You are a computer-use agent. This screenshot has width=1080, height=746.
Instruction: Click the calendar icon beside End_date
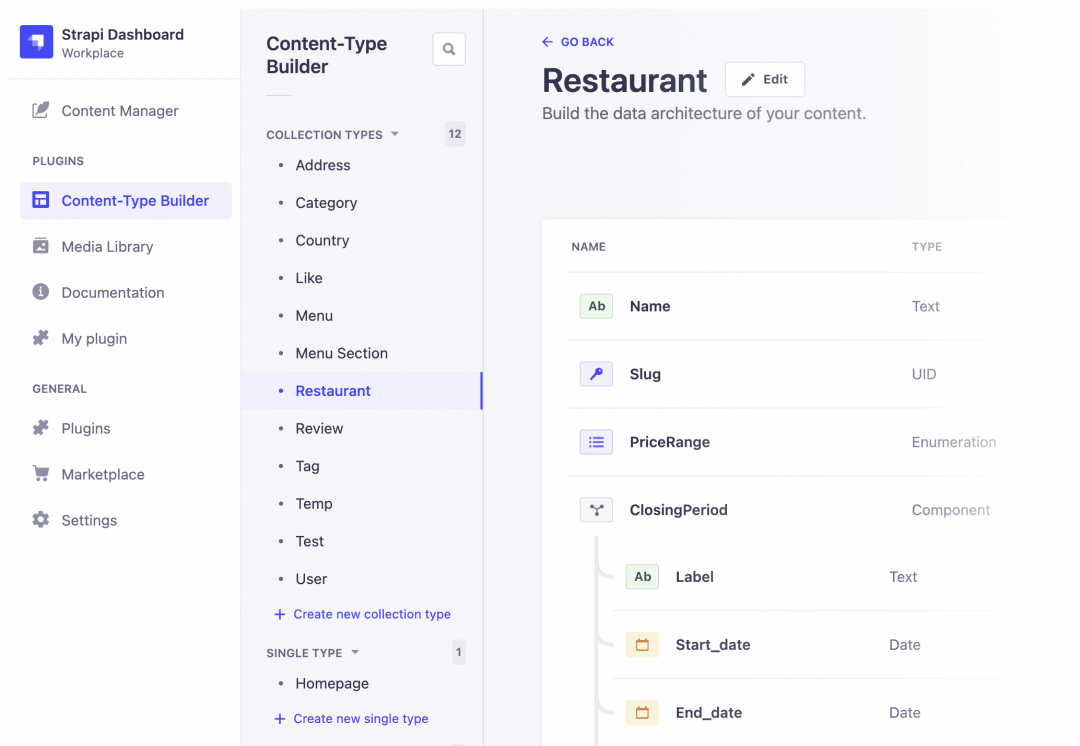[642, 713]
